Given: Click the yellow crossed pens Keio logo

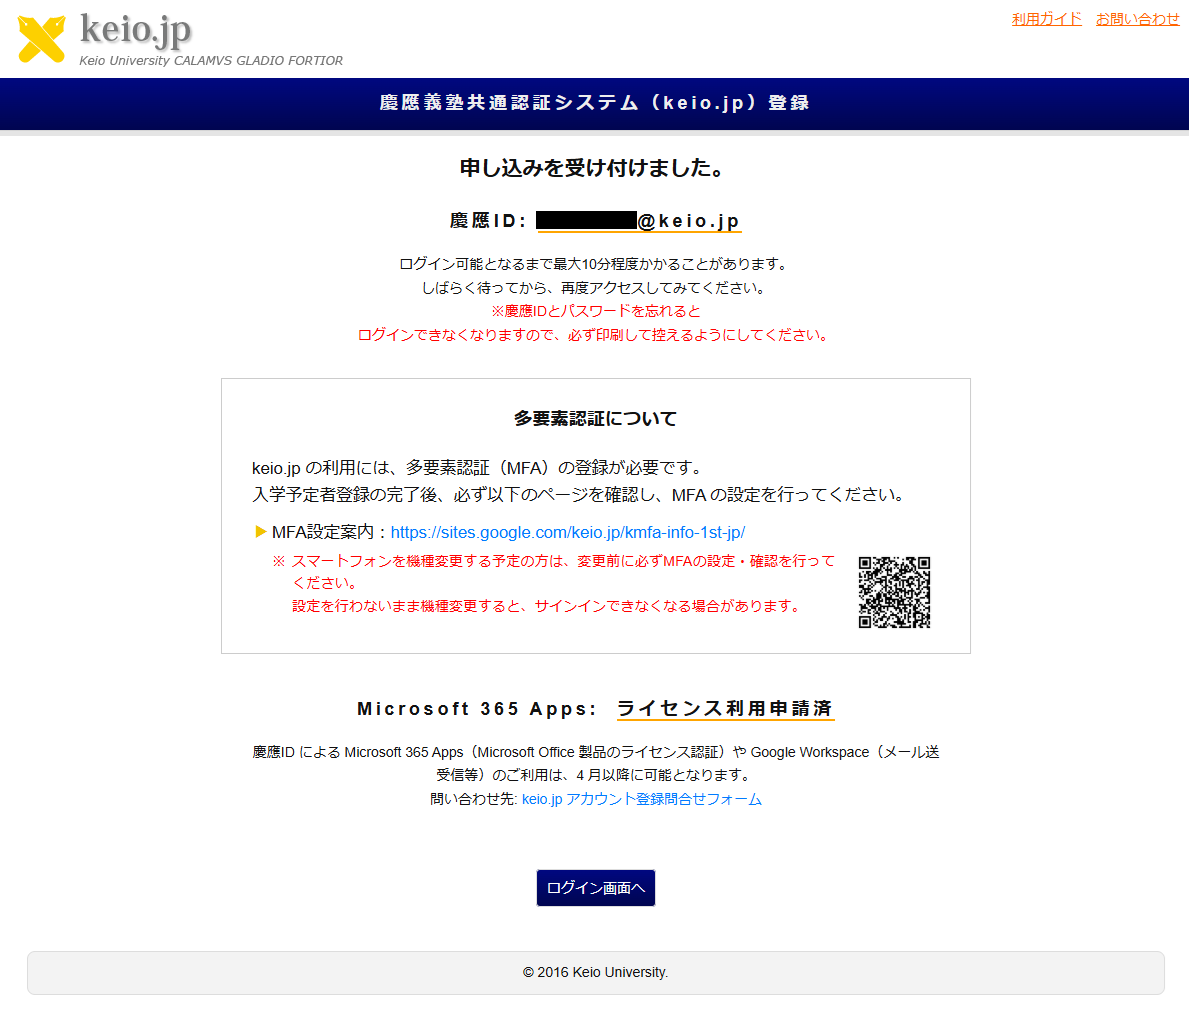Looking at the screenshot, I should click(x=41, y=38).
